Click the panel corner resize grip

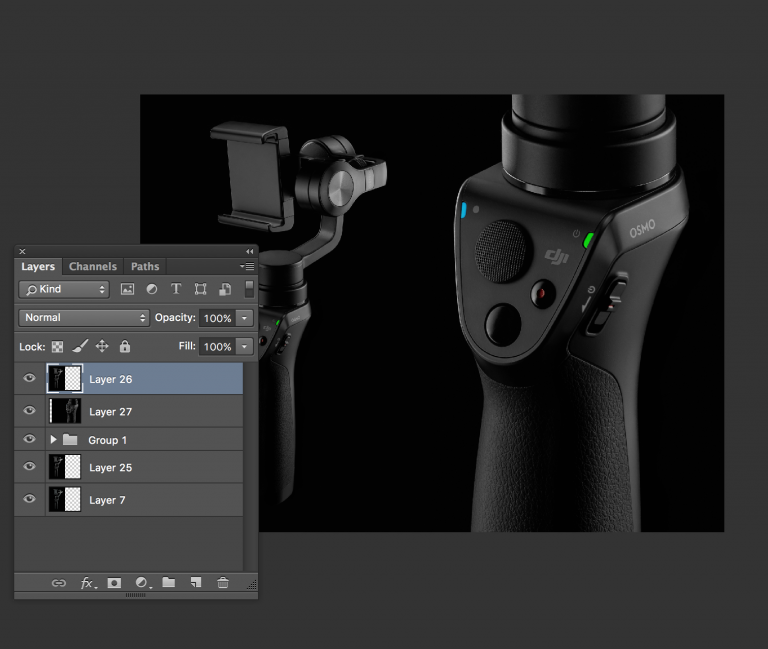pos(252,584)
